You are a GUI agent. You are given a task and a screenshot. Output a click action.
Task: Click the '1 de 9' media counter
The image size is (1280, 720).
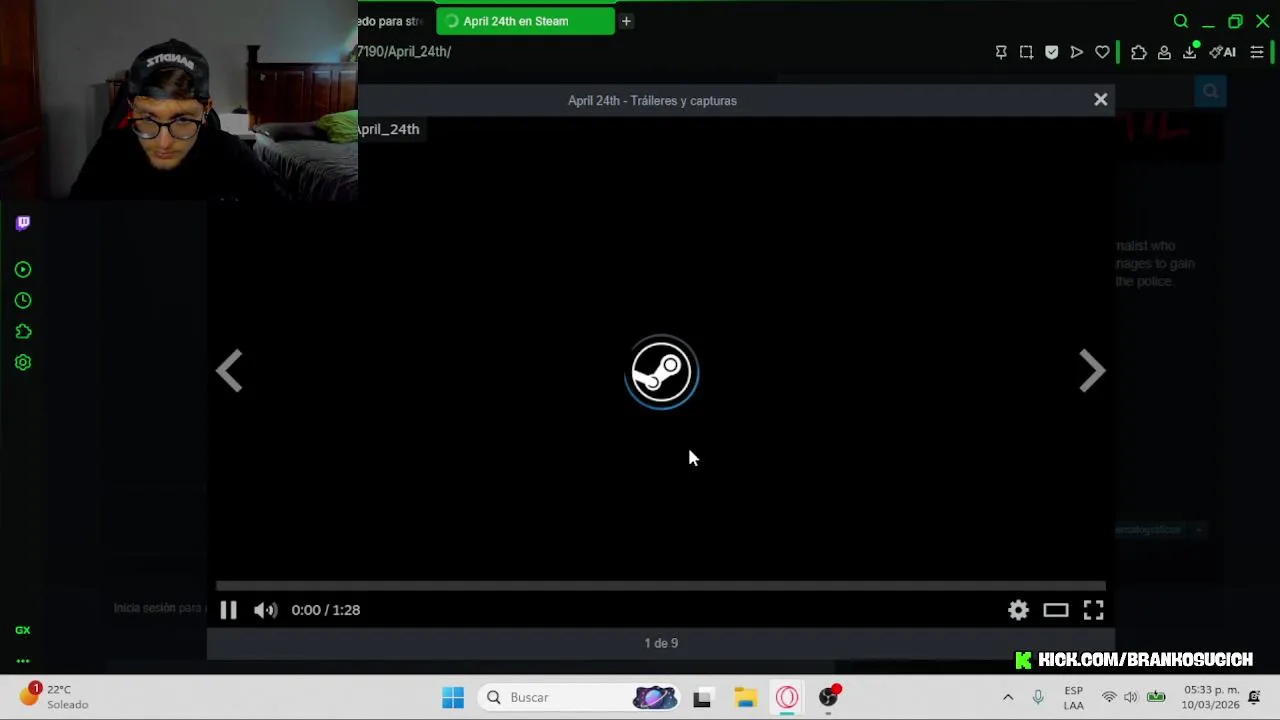point(661,643)
